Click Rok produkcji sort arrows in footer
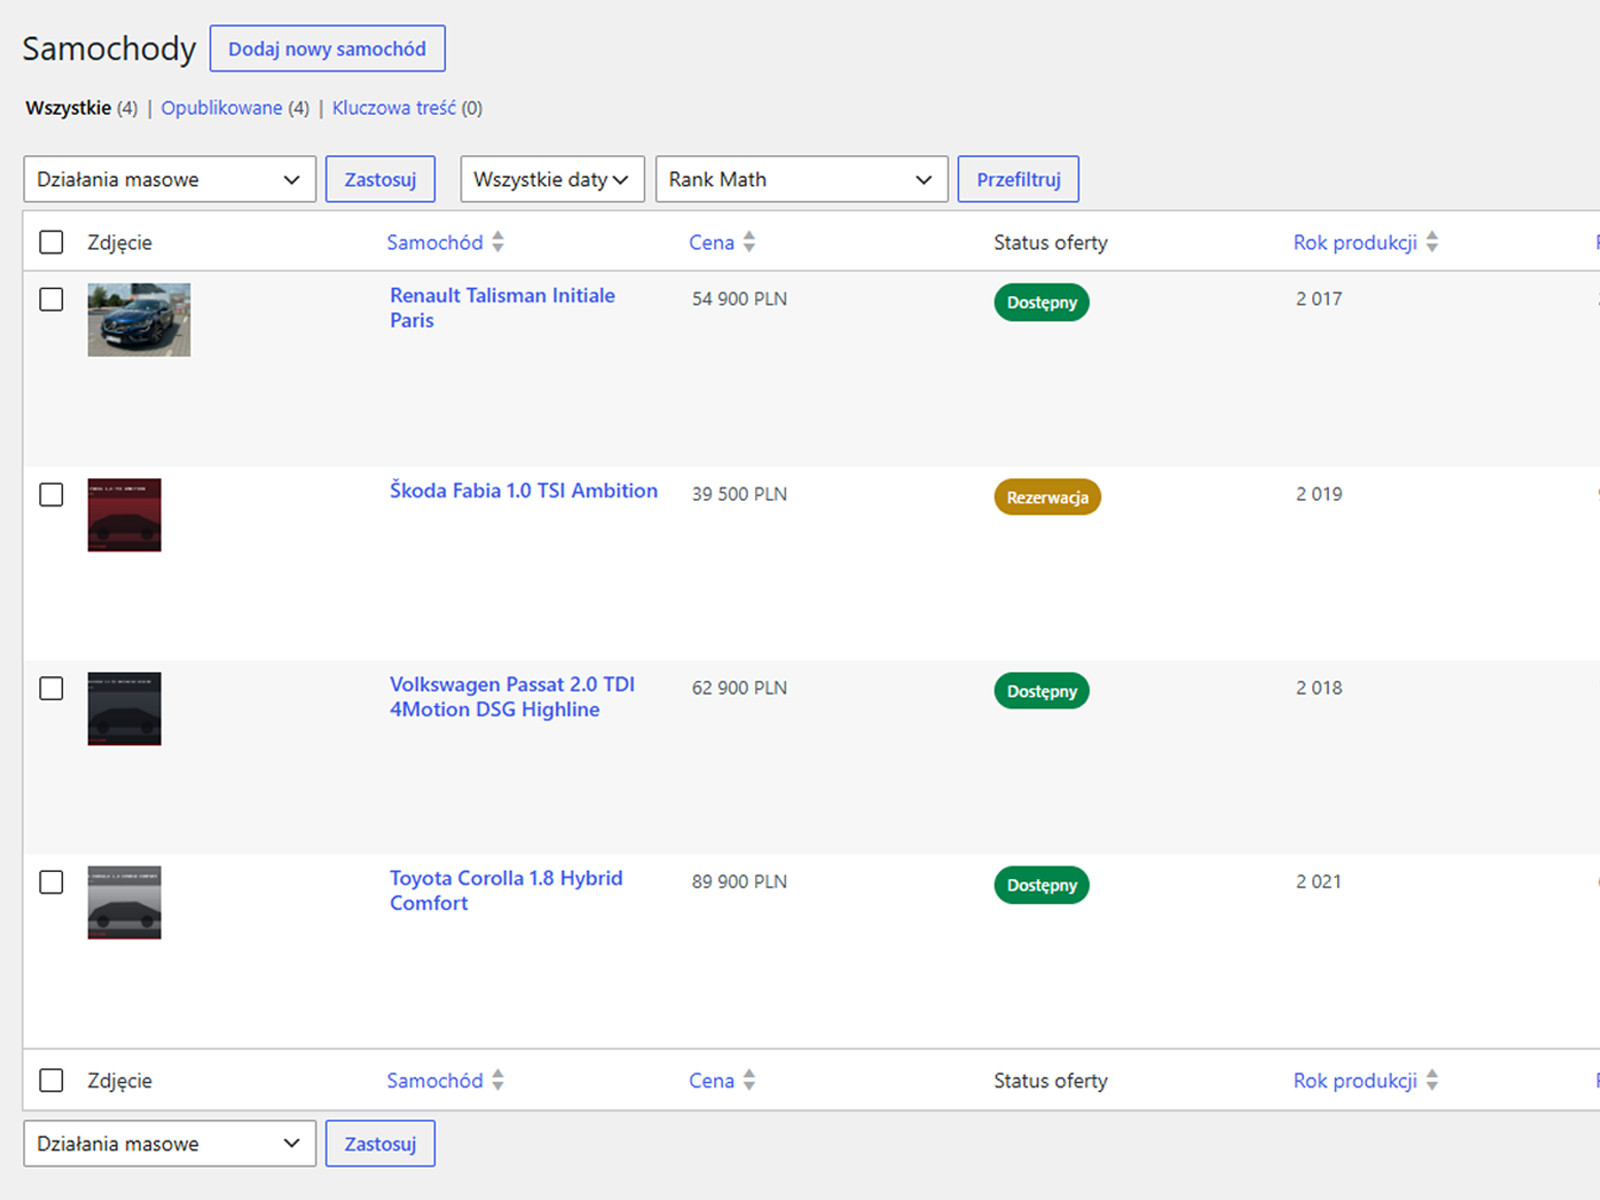 click(x=1432, y=1080)
